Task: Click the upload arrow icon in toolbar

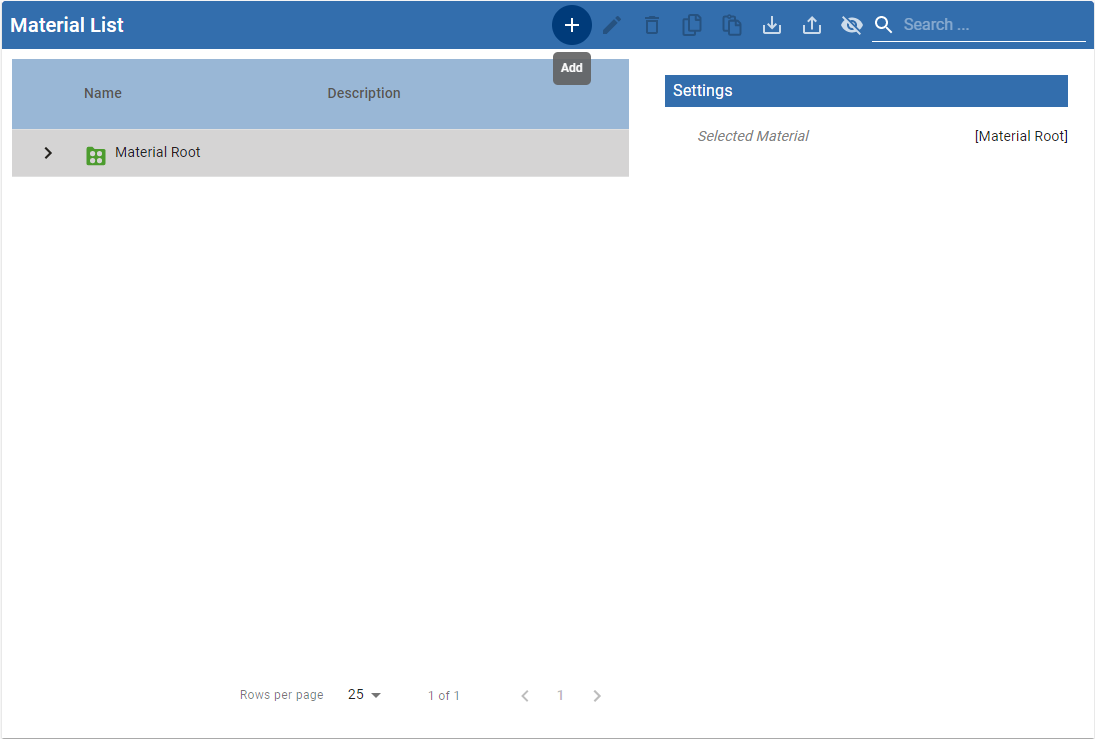Action: [x=812, y=25]
